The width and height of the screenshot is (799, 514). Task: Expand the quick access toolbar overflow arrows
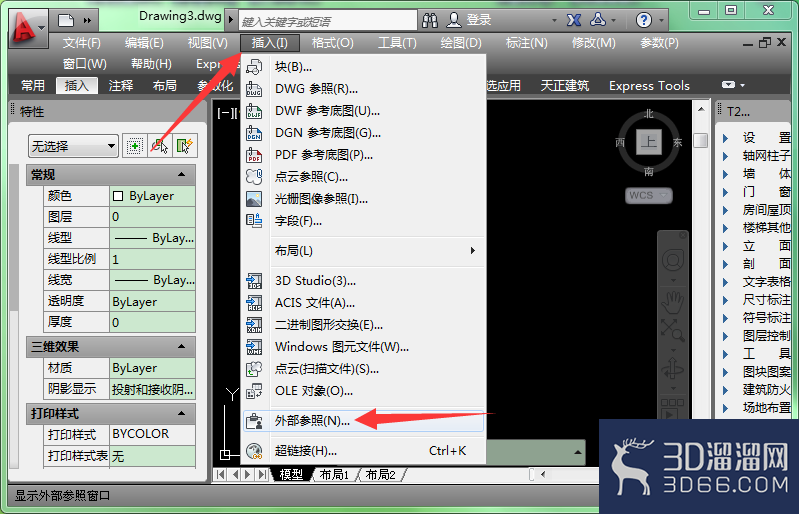tap(87, 20)
